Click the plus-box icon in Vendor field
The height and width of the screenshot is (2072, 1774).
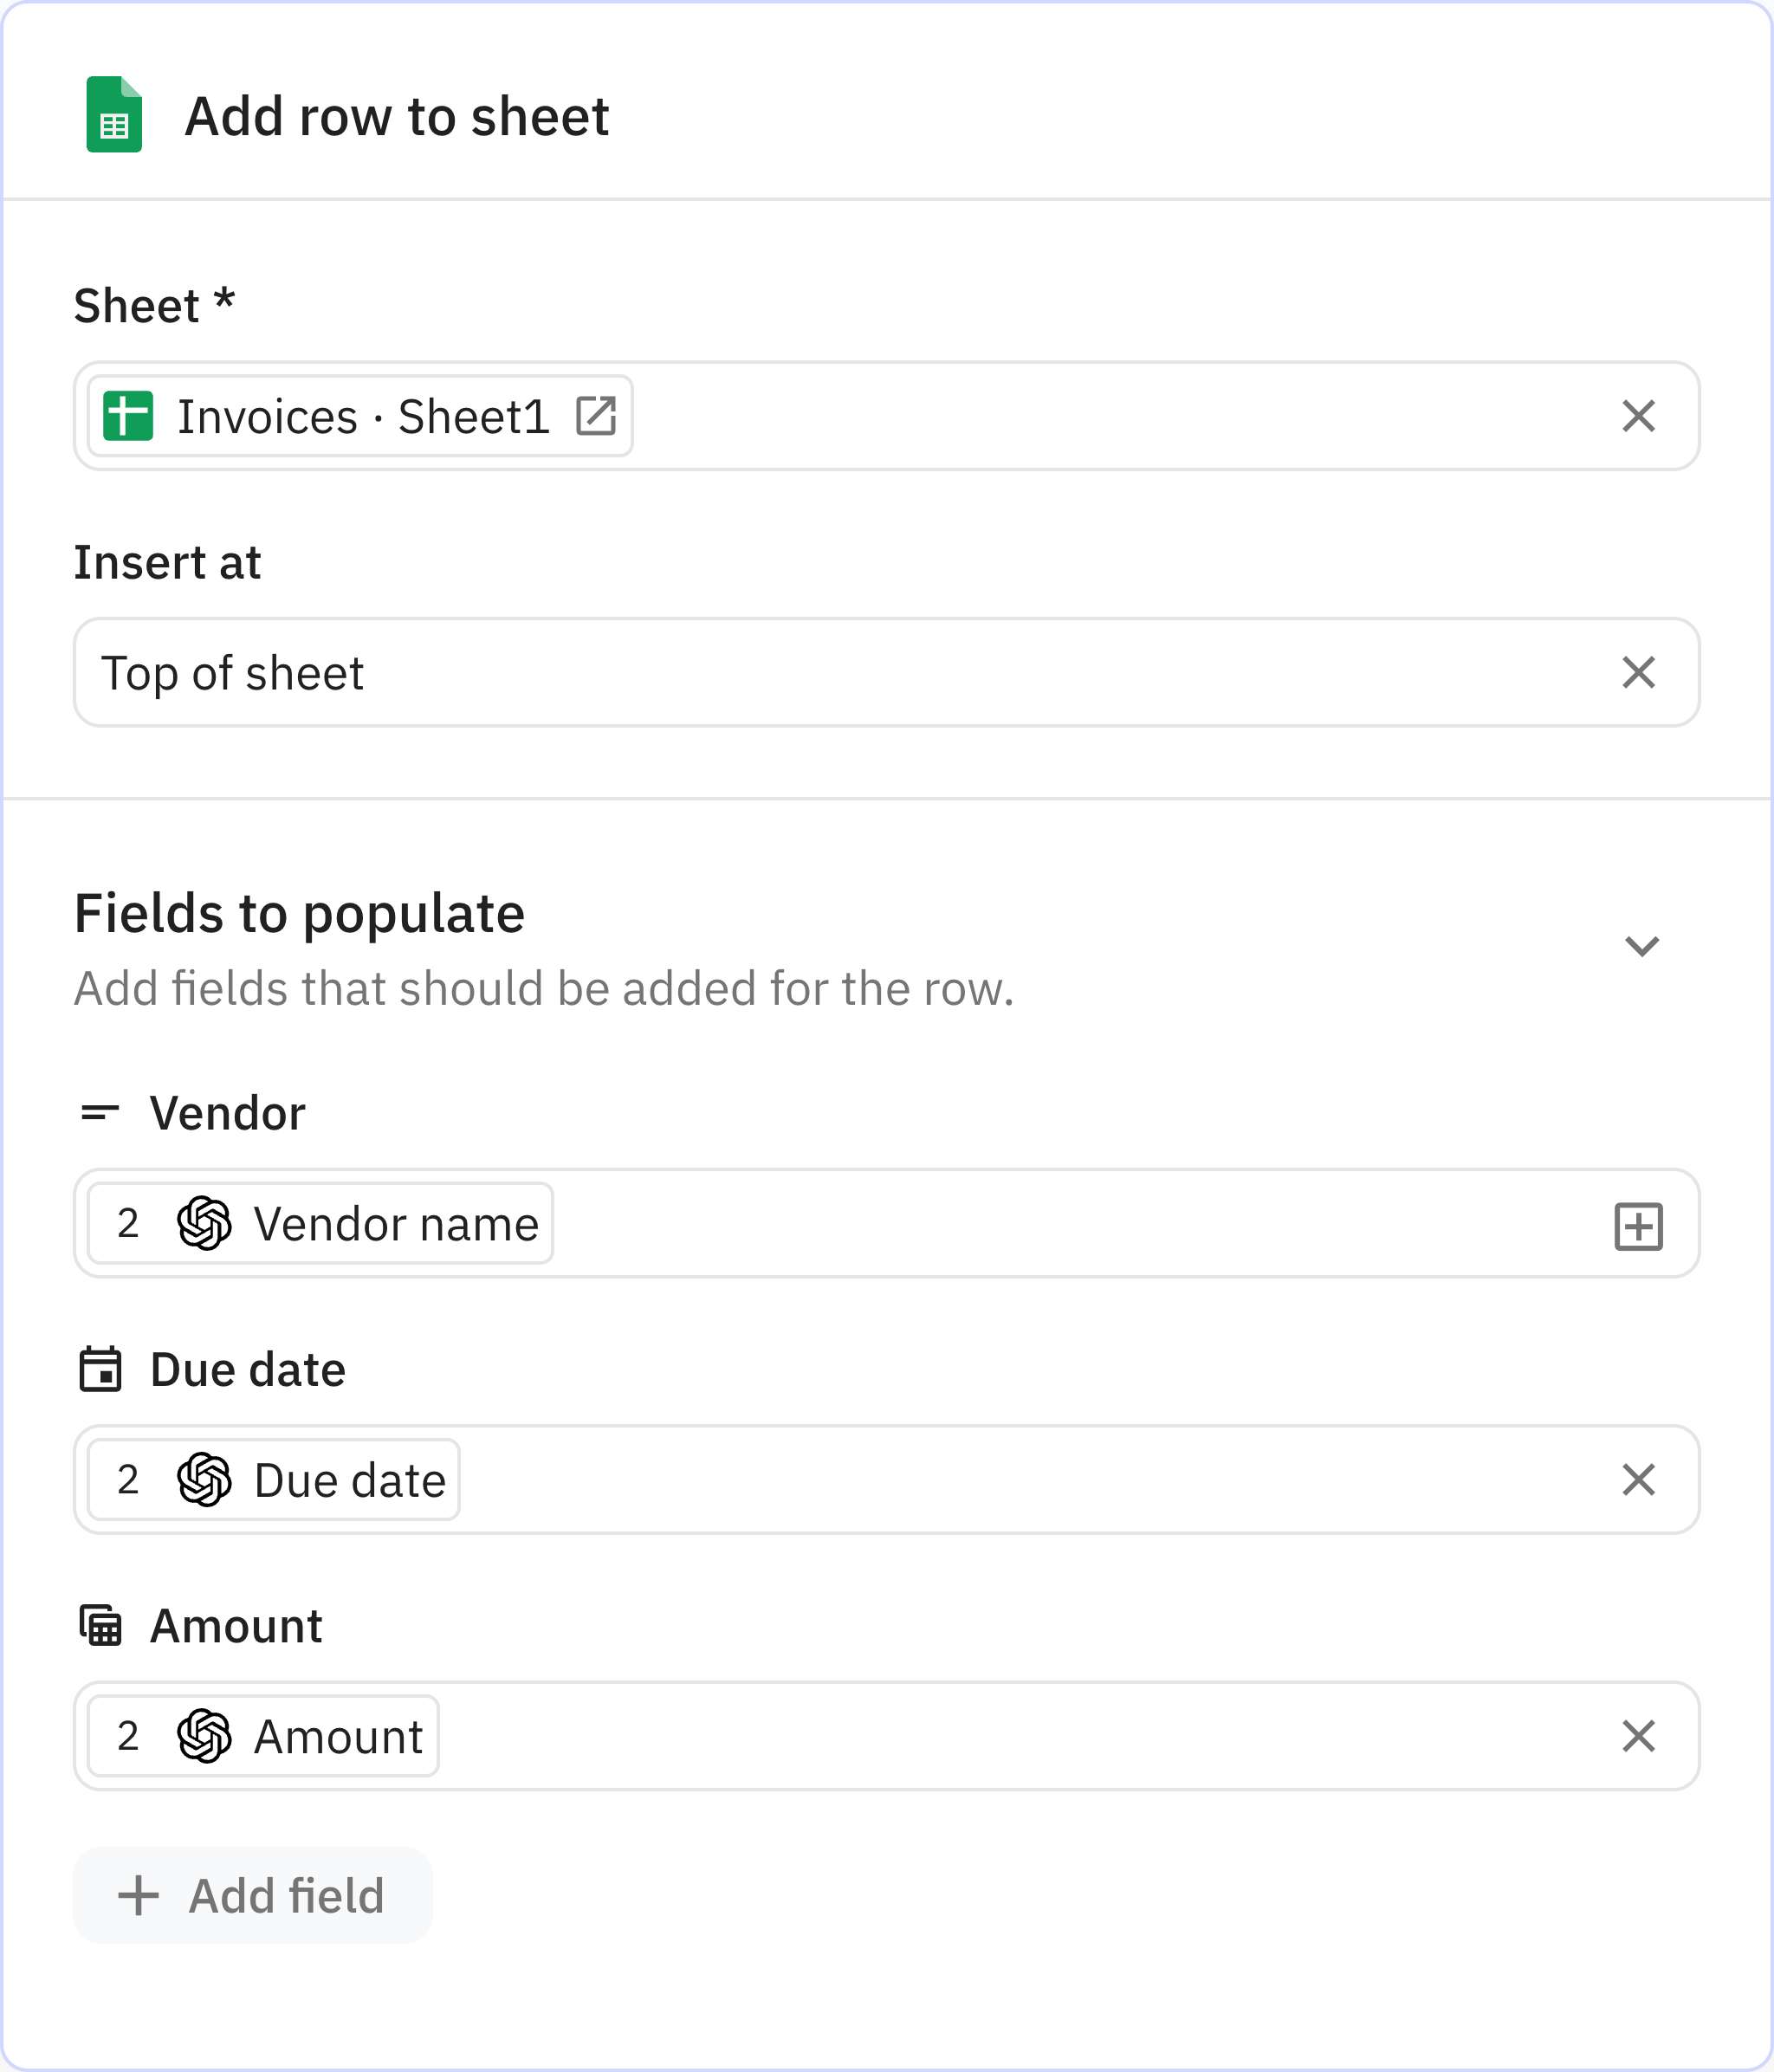(x=1638, y=1226)
